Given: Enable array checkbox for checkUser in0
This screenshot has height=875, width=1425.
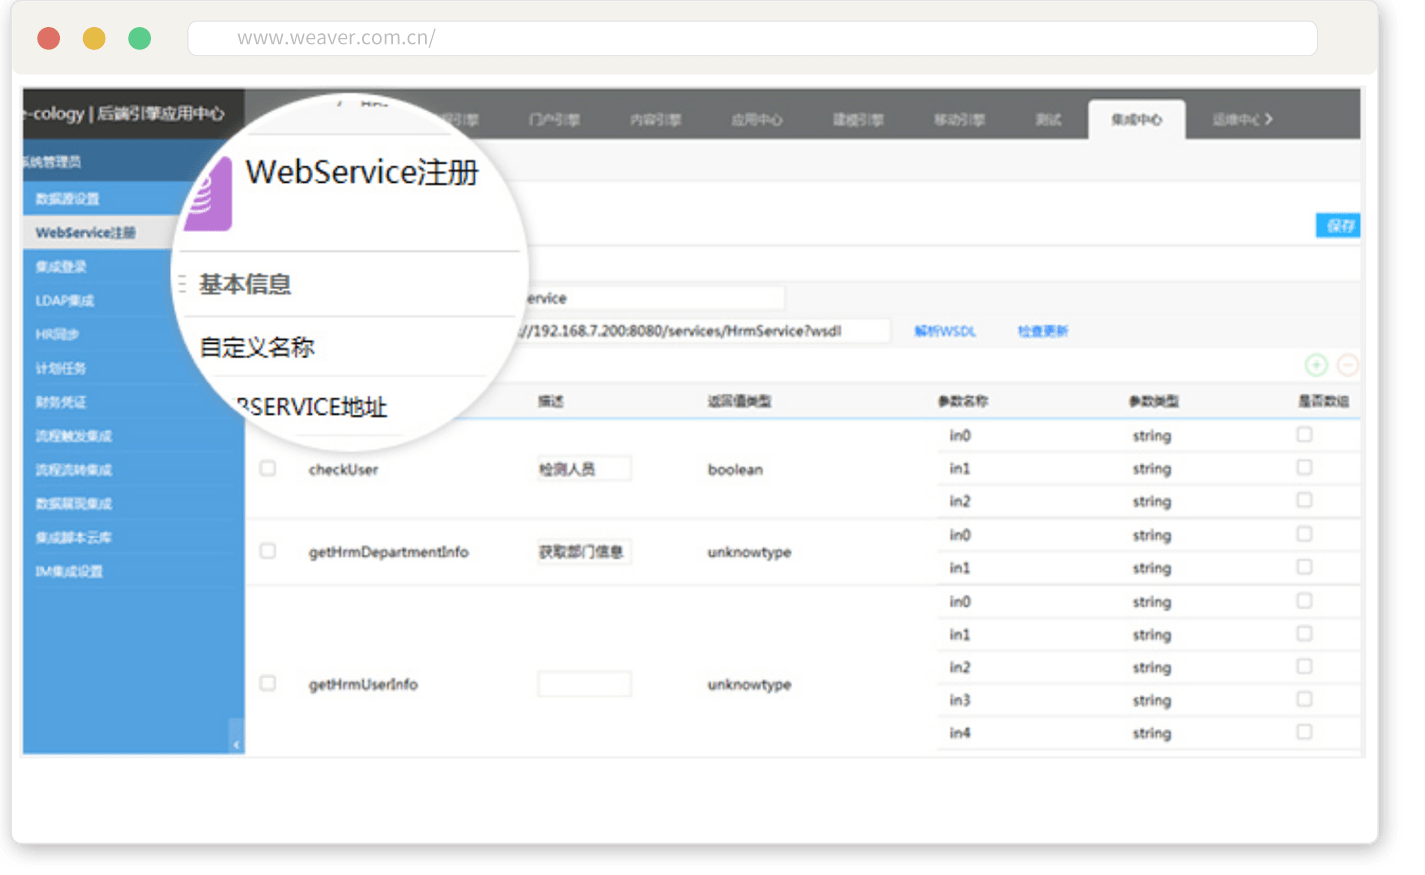Looking at the screenshot, I should 1304,435.
